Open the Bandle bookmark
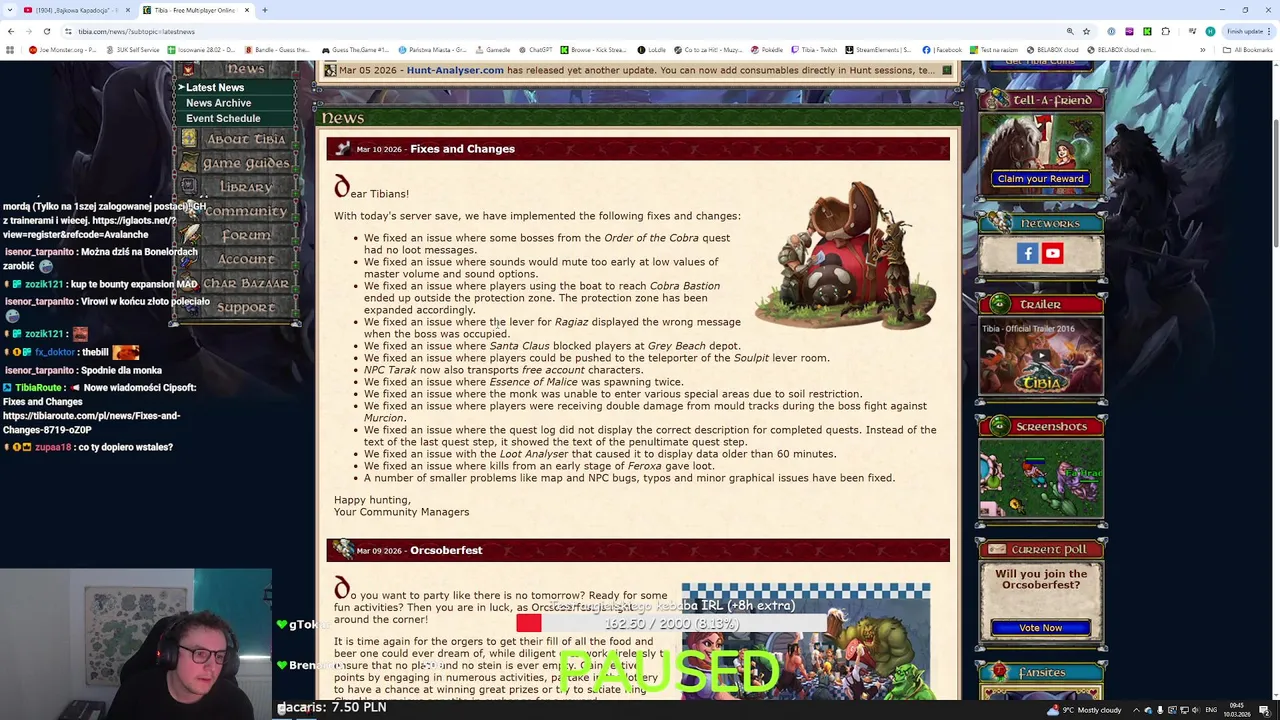The height and width of the screenshot is (720, 1280). click(x=277, y=50)
